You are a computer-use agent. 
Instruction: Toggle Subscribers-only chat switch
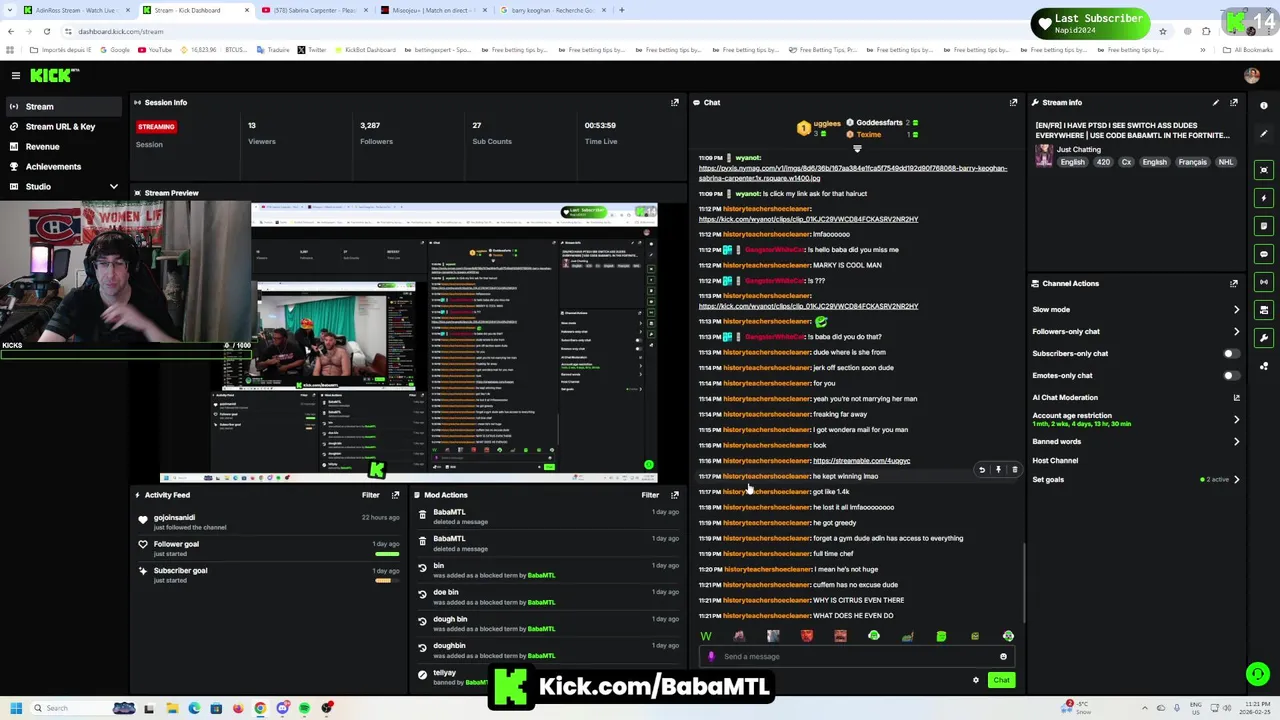[x=1231, y=353]
